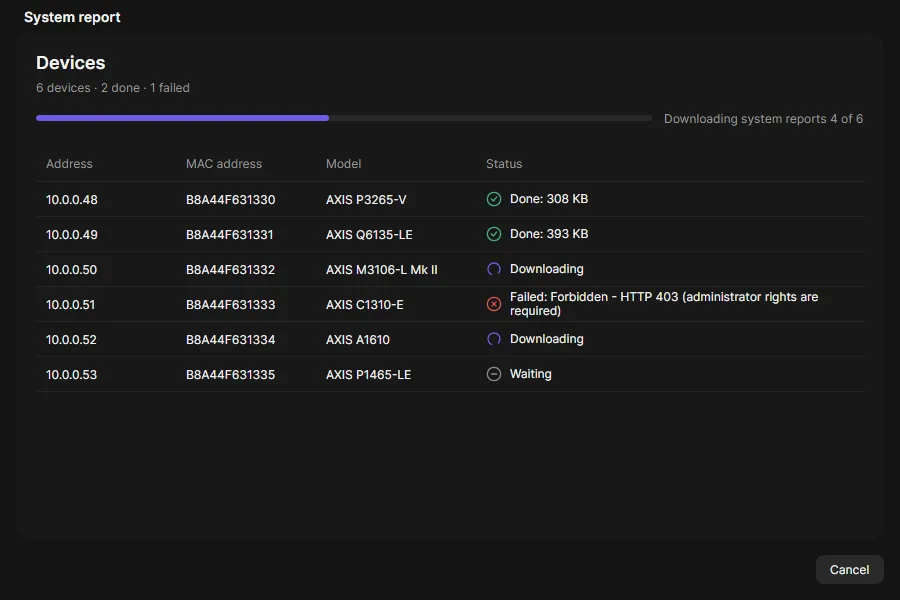The image size is (900, 600).
Task: Click MAC address B8A44F631335
Action: coord(231,375)
